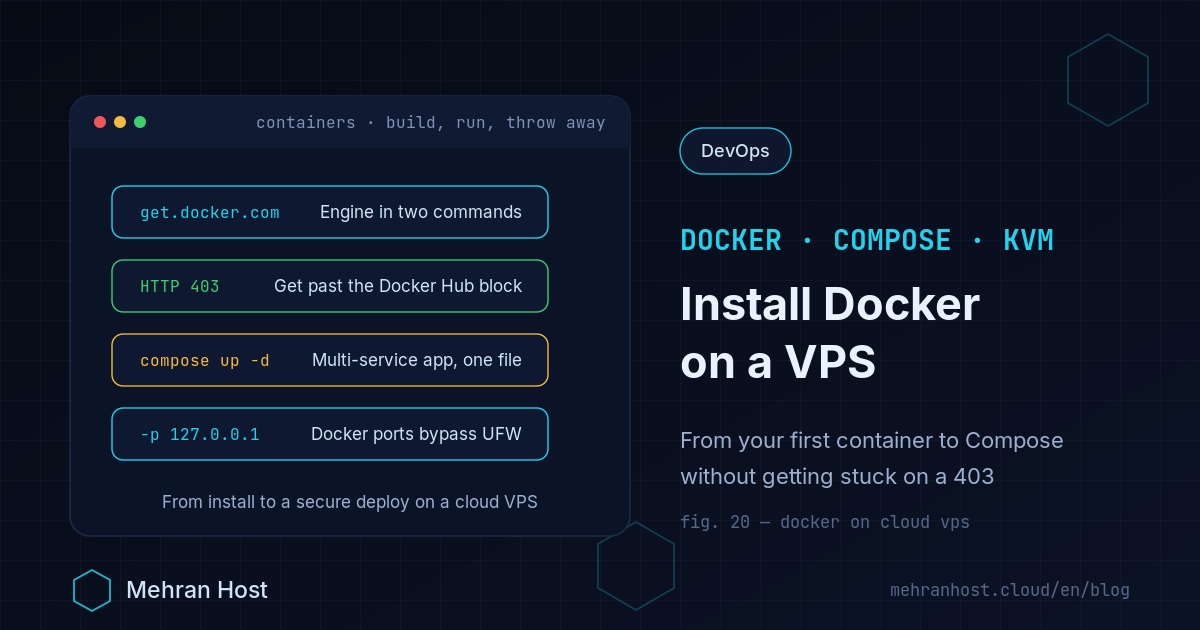Click the green dot in the terminal titlebar
The width and height of the screenshot is (1200, 630).
(x=140, y=122)
